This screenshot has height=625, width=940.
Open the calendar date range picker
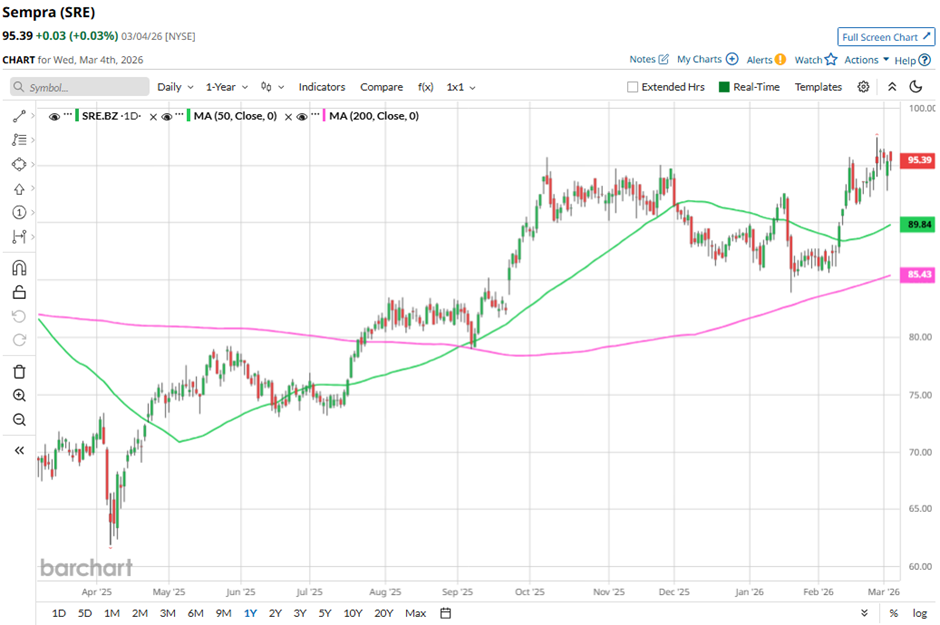click(x=445, y=613)
